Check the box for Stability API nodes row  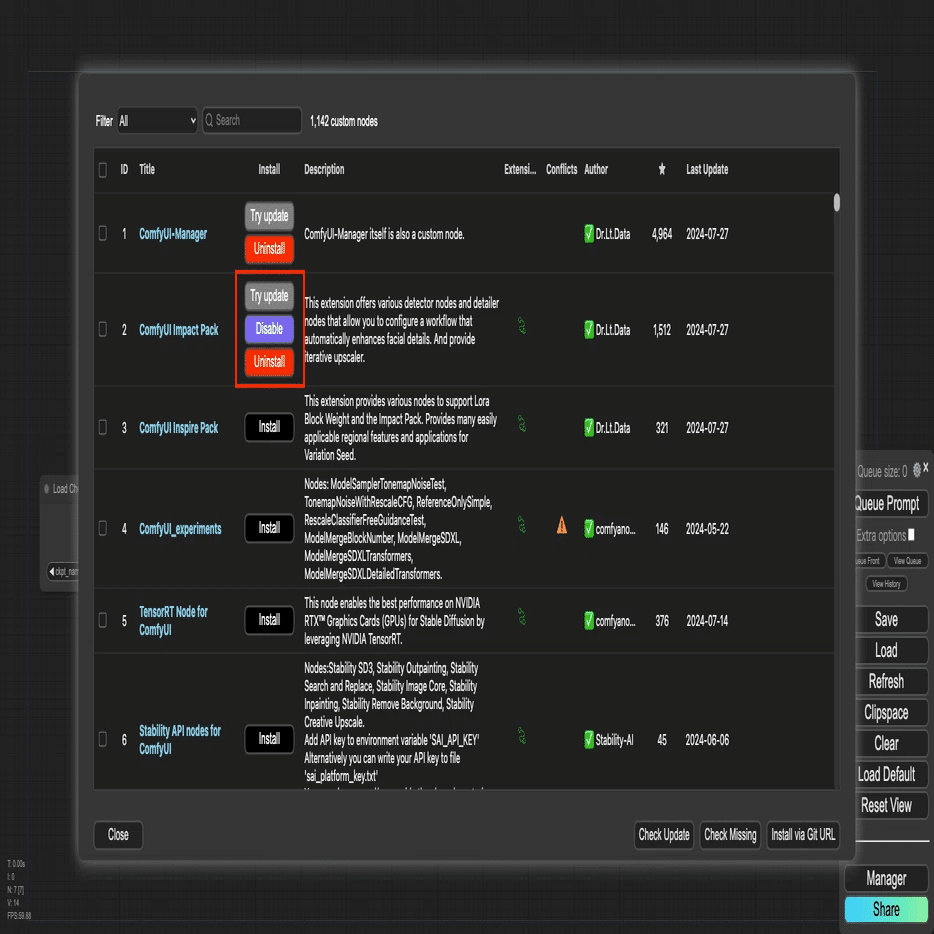coord(102,739)
